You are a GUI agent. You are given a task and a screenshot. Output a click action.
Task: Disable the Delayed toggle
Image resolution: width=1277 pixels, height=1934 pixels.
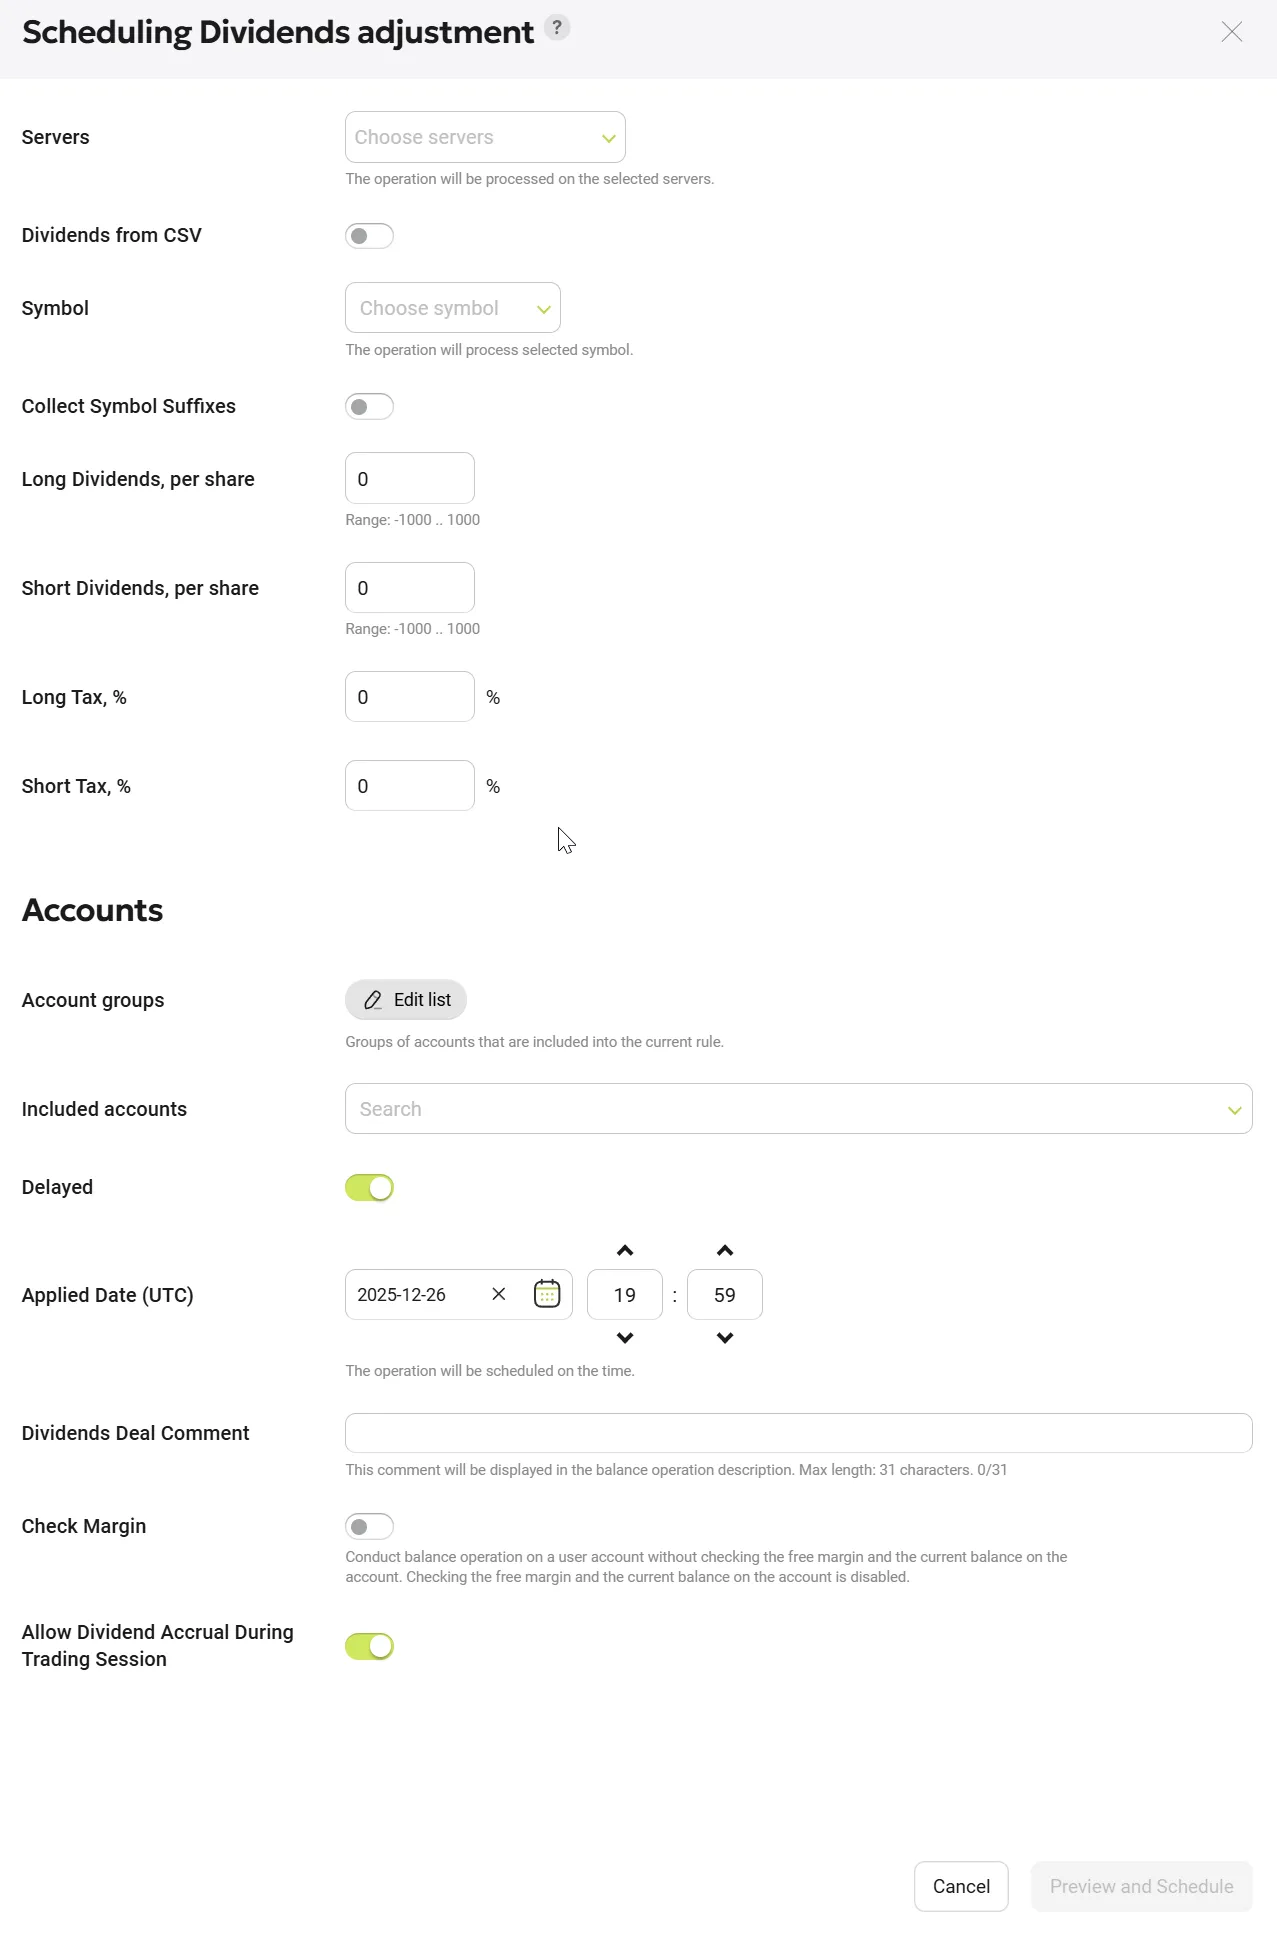[369, 1188]
